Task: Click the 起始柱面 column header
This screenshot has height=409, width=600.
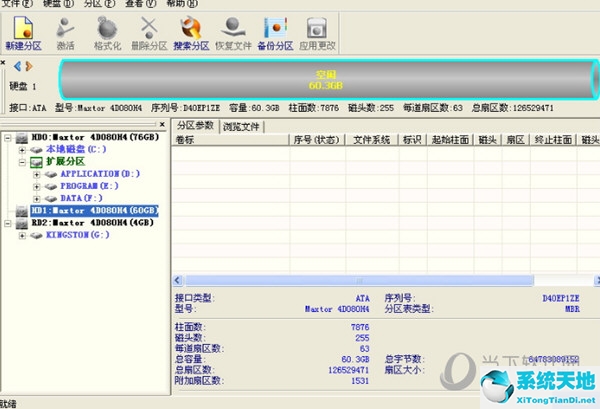Action: point(450,140)
